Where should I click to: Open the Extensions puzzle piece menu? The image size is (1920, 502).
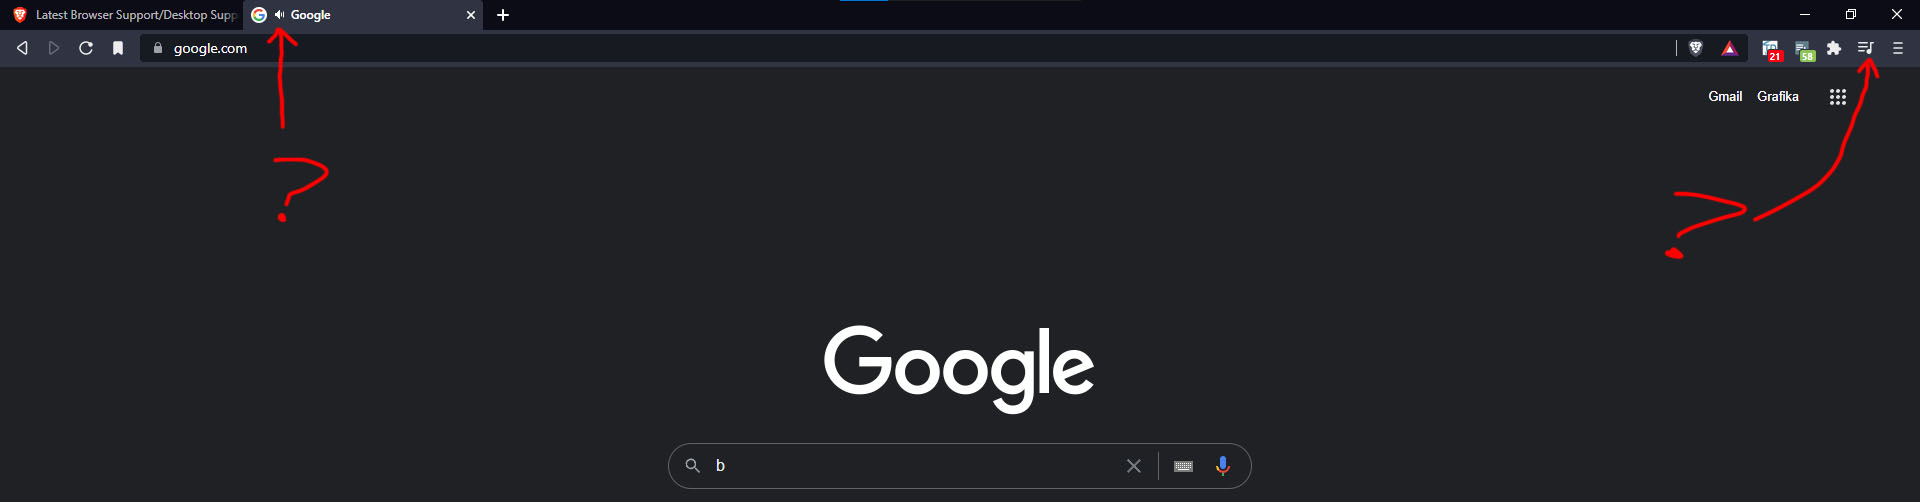tap(1834, 48)
